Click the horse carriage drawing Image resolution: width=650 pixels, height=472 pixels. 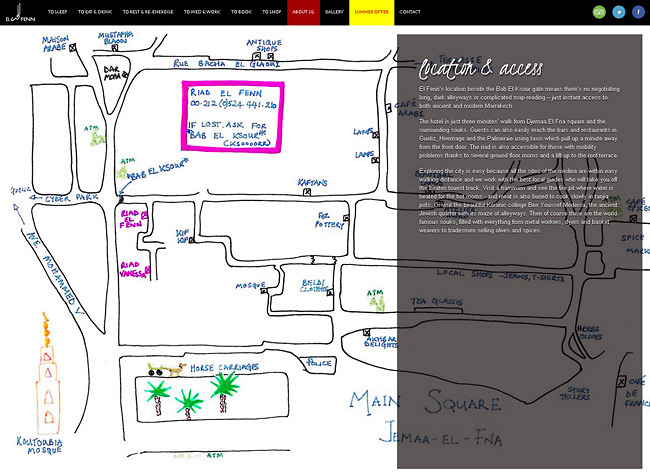167,369
